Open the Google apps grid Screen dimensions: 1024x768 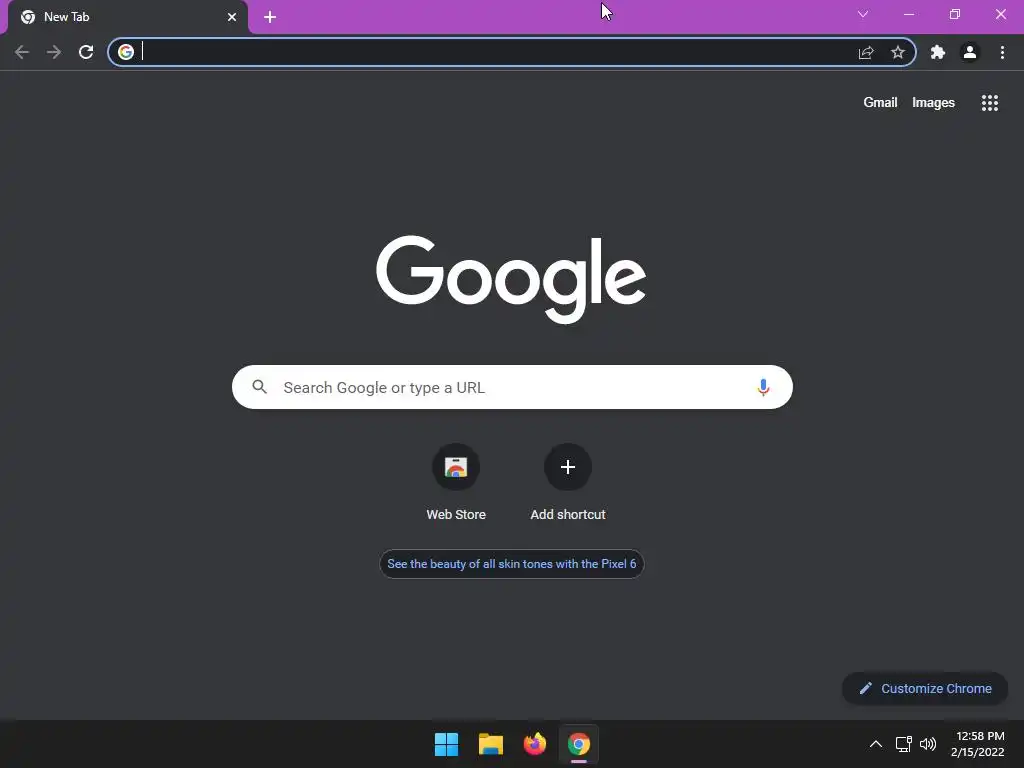pos(990,103)
